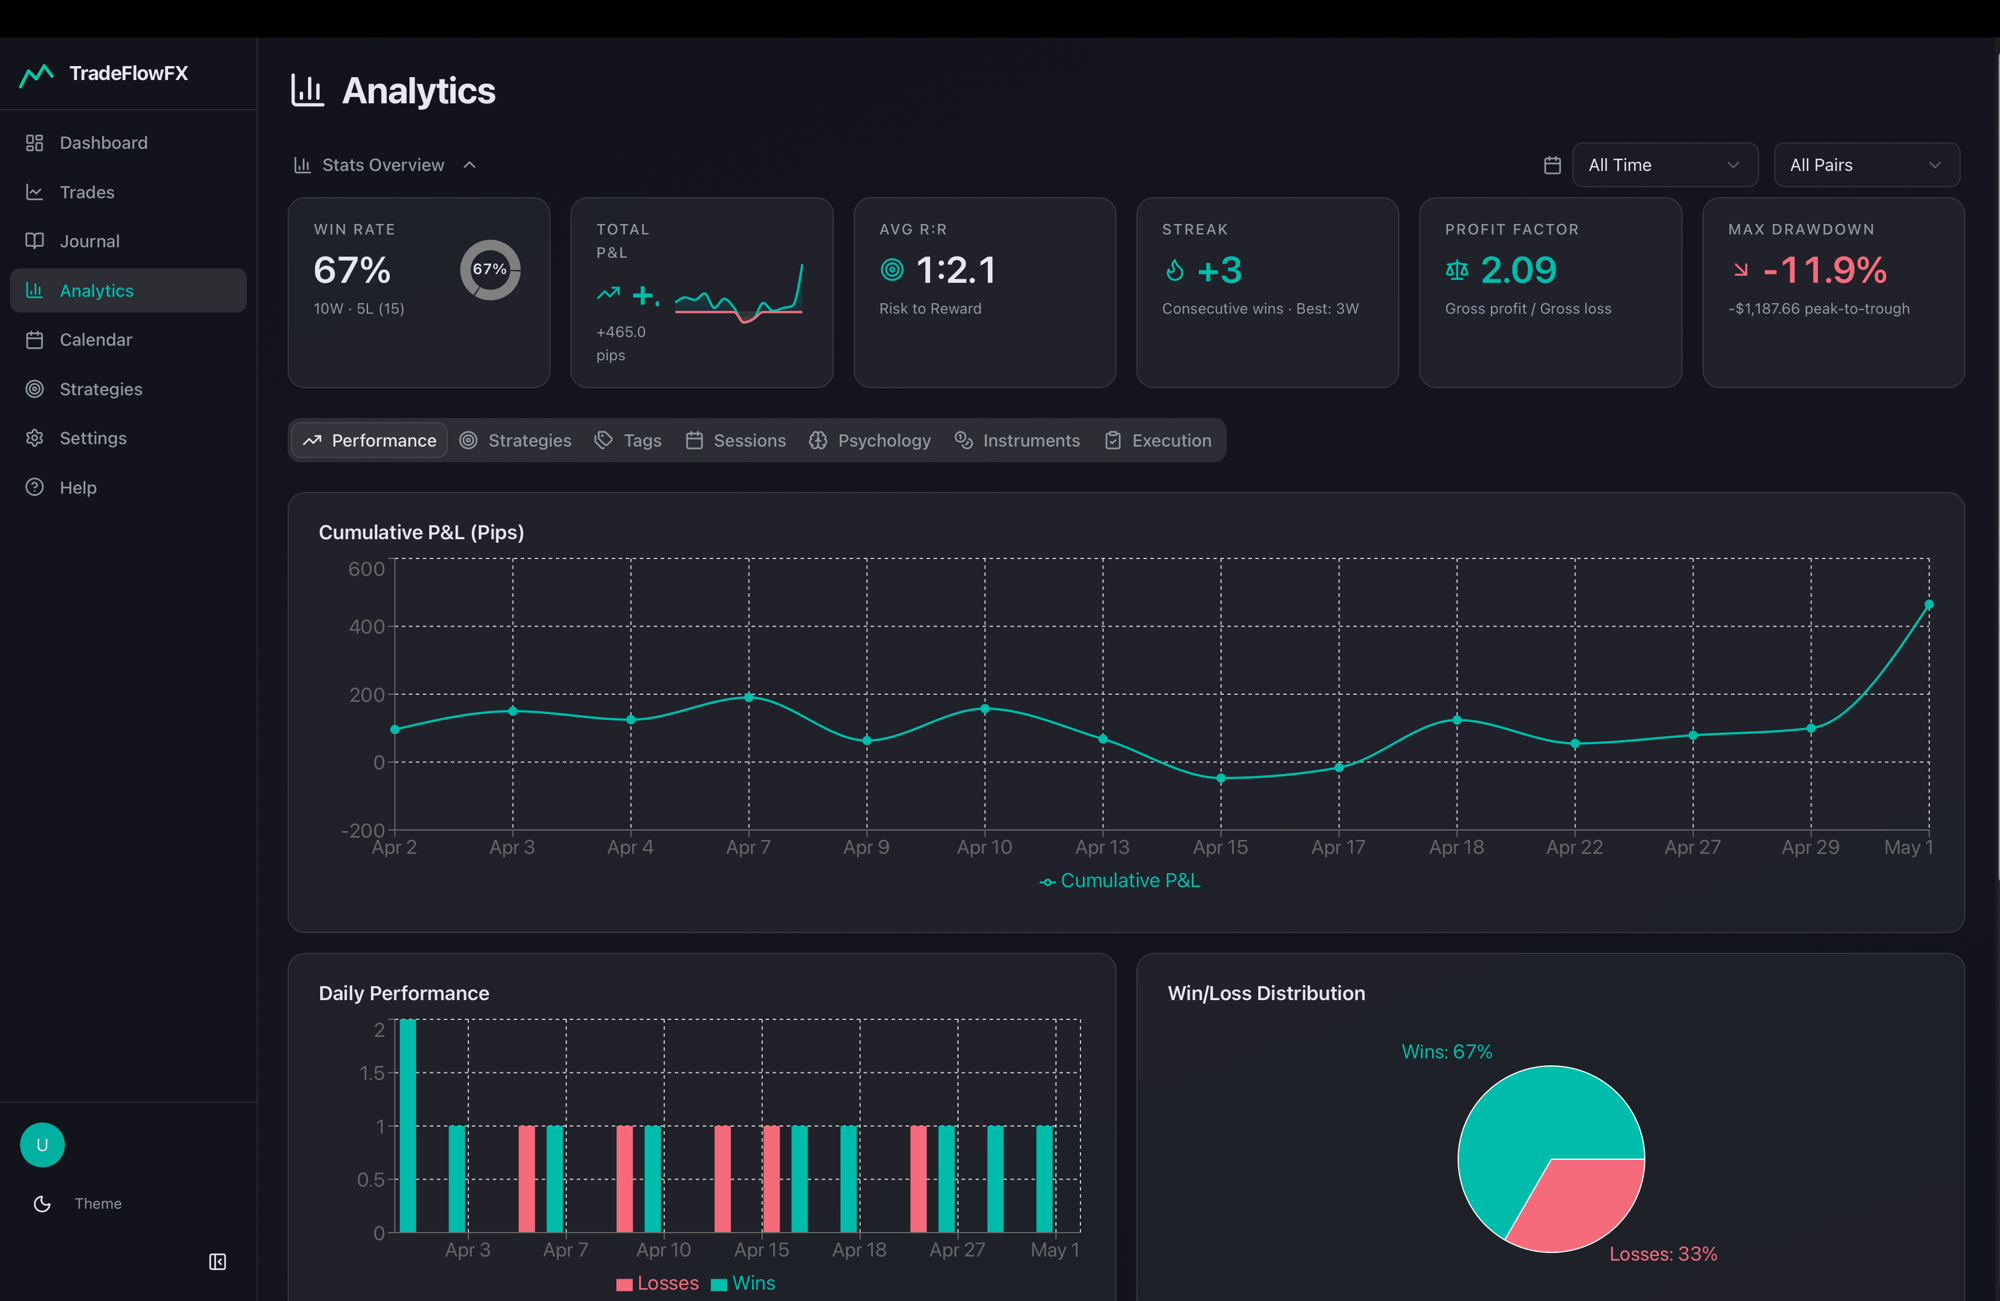
Task: Switch to the Instruments tab
Action: [x=1017, y=440]
